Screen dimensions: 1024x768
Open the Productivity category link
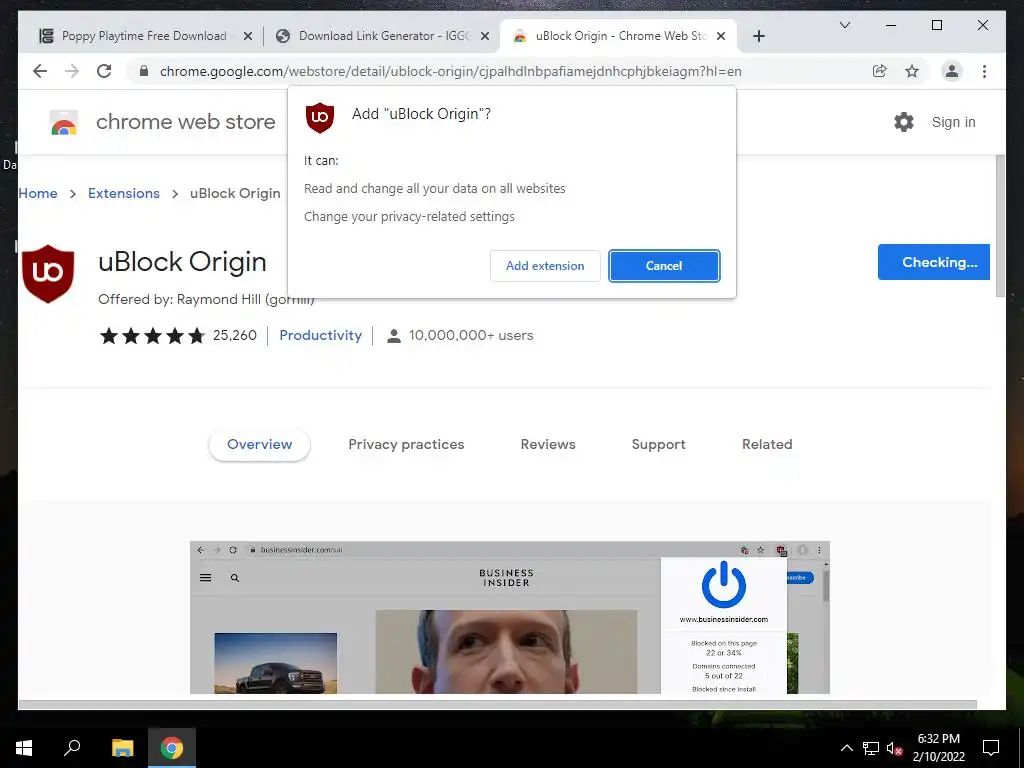(321, 335)
